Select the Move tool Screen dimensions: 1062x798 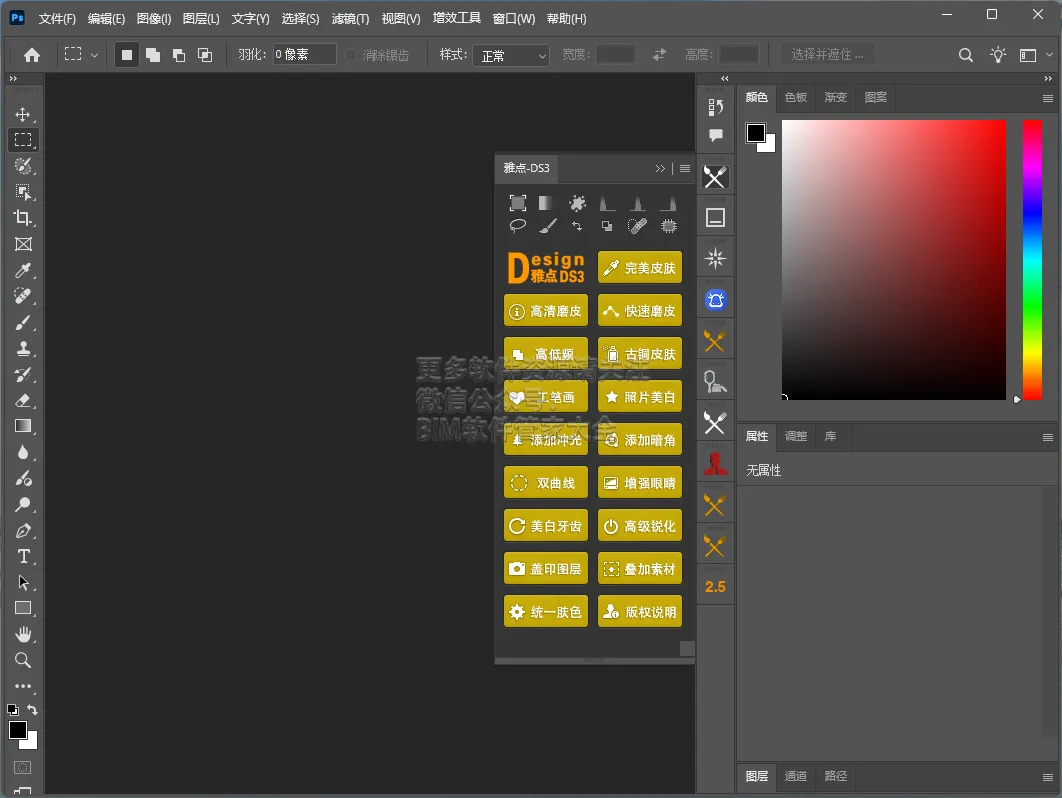point(23,114)
